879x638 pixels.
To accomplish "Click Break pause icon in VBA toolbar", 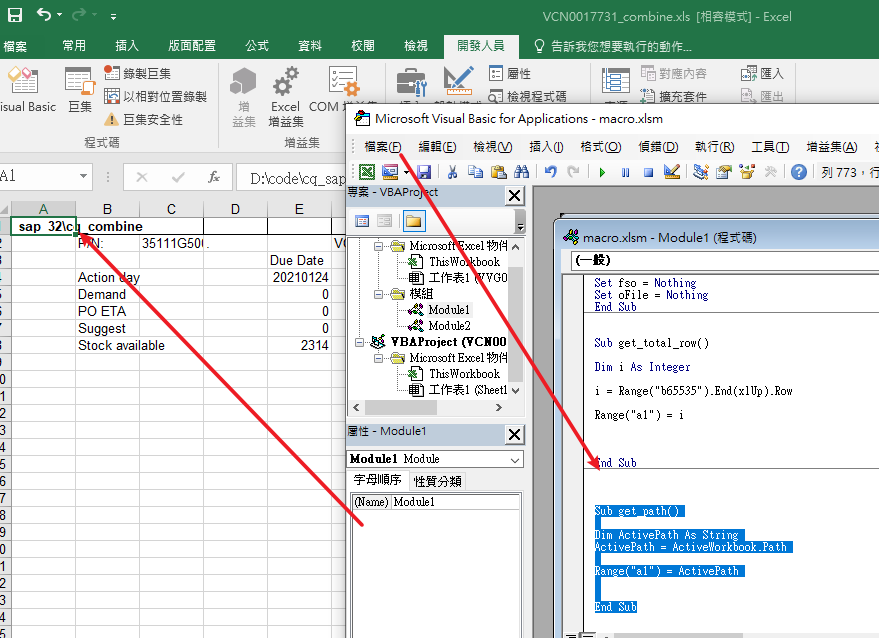I will (625, 172).
